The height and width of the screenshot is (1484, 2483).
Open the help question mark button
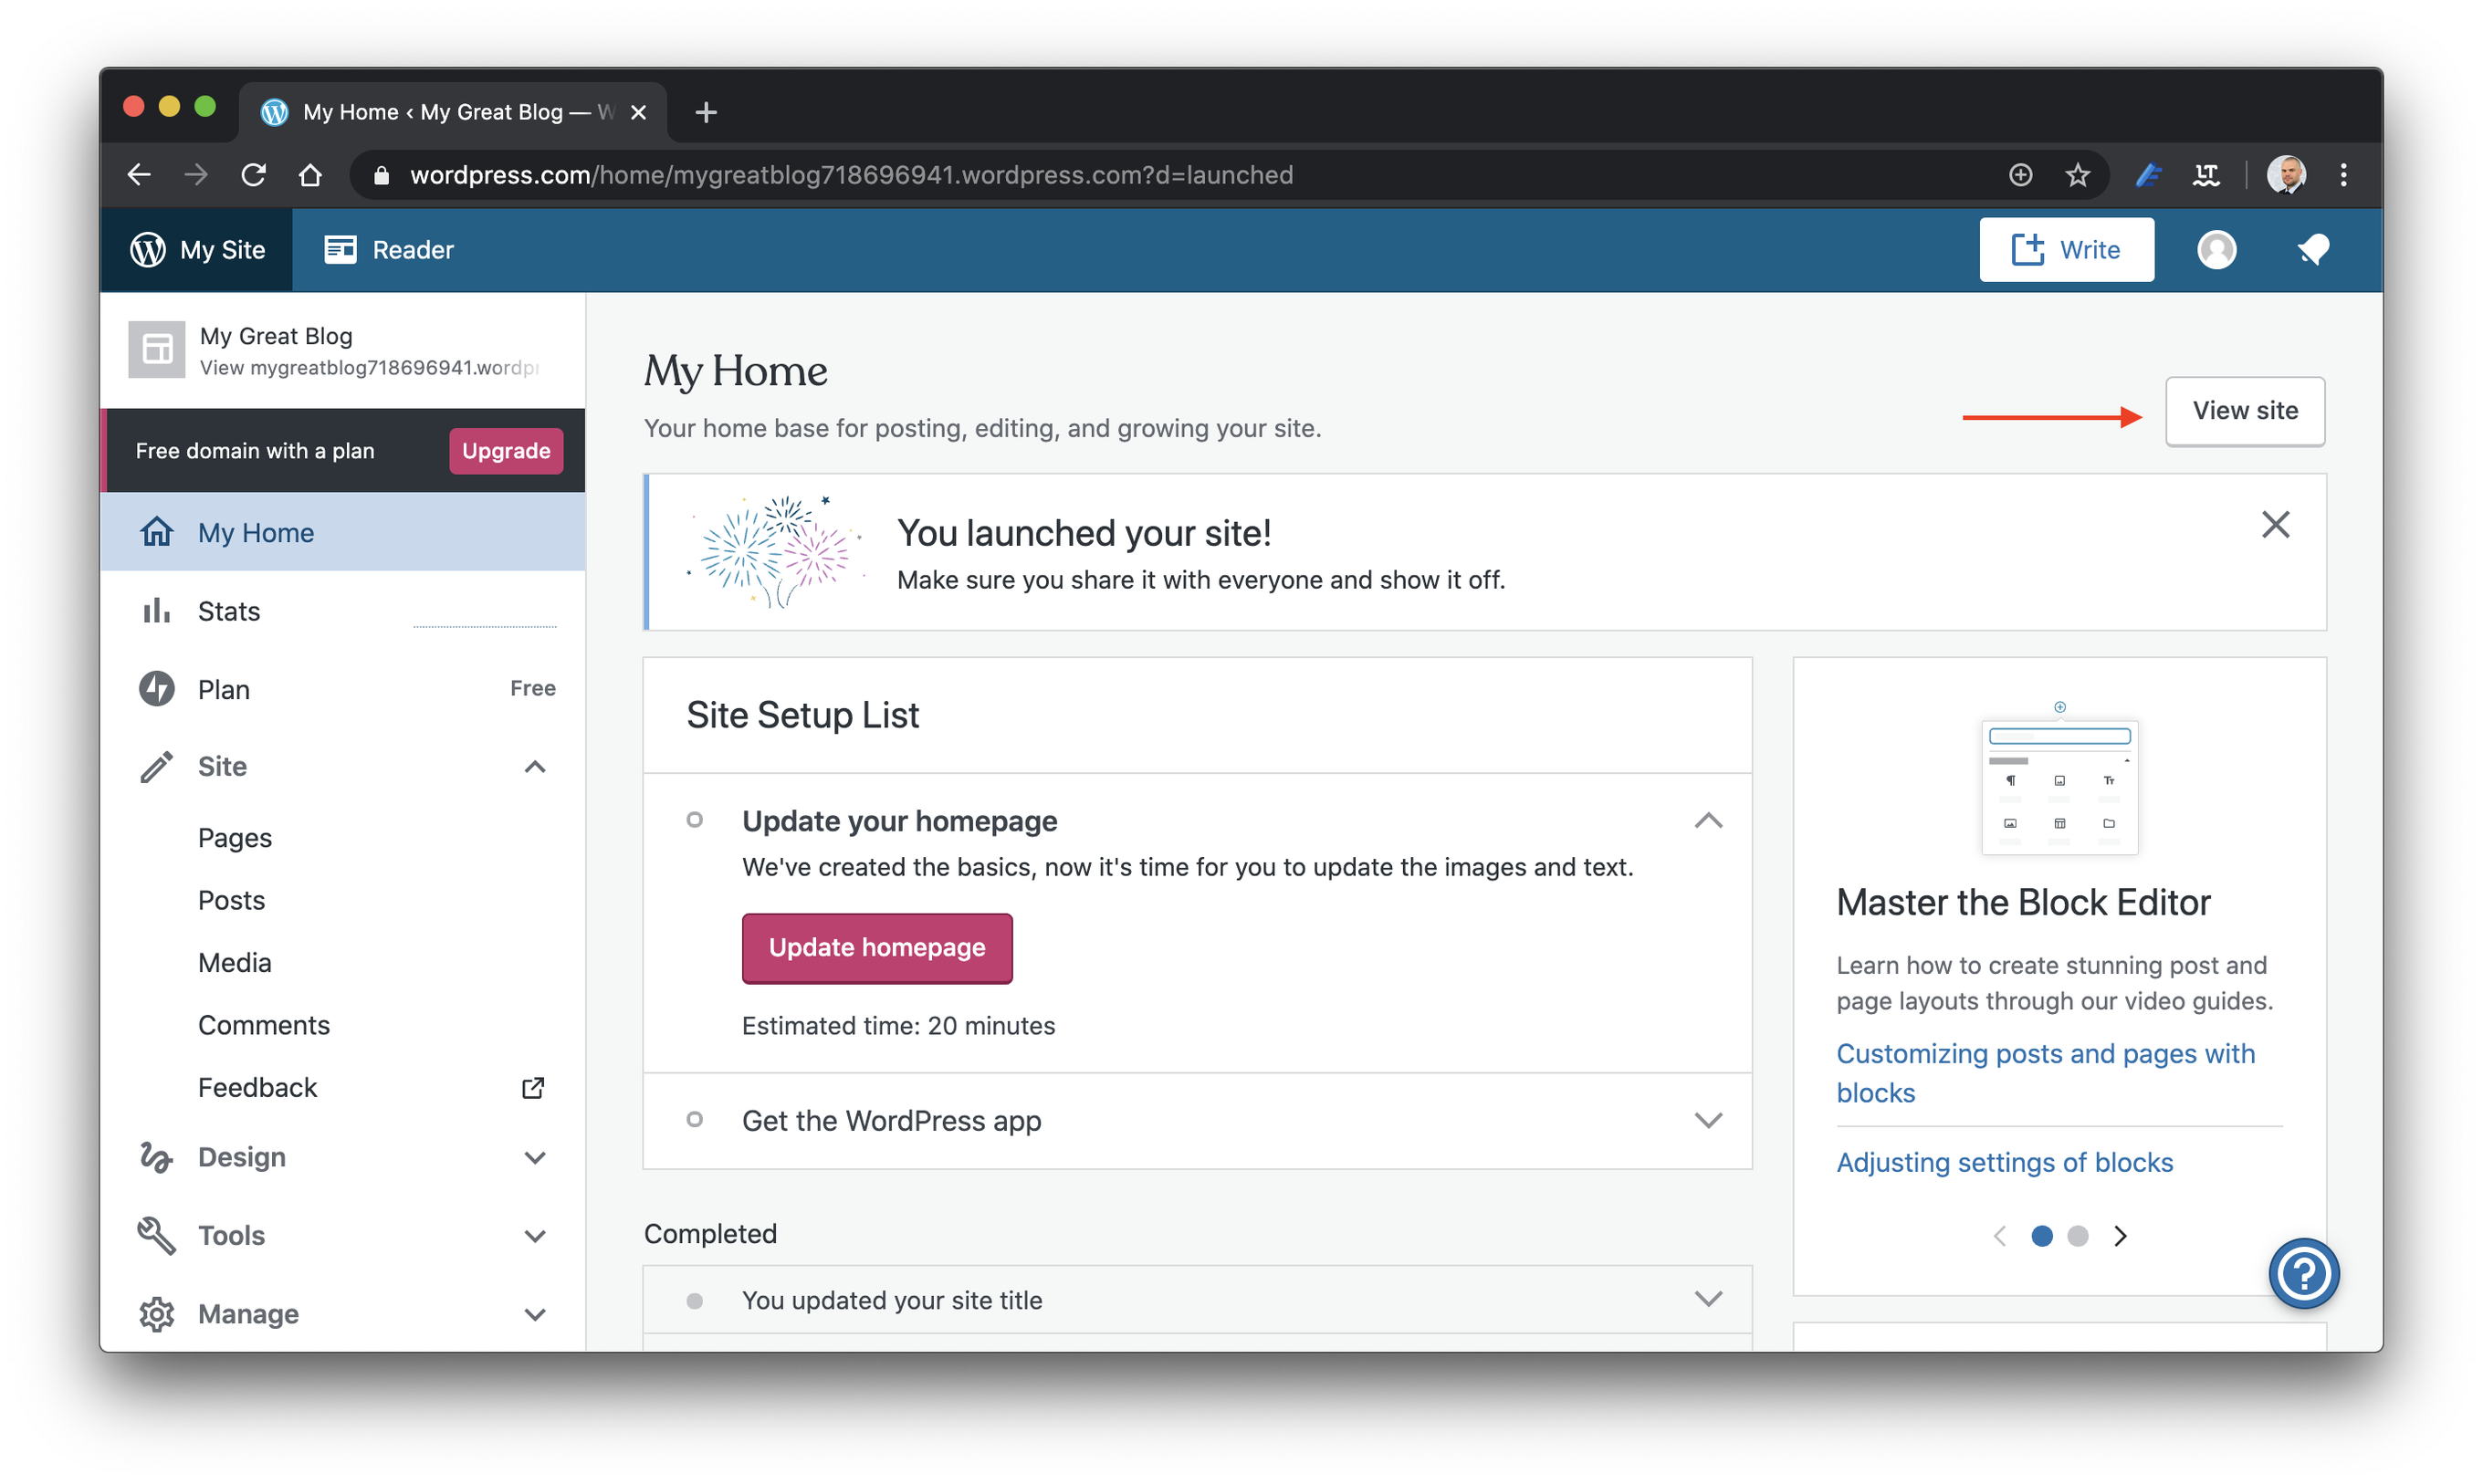[x=2303, y=1274]
